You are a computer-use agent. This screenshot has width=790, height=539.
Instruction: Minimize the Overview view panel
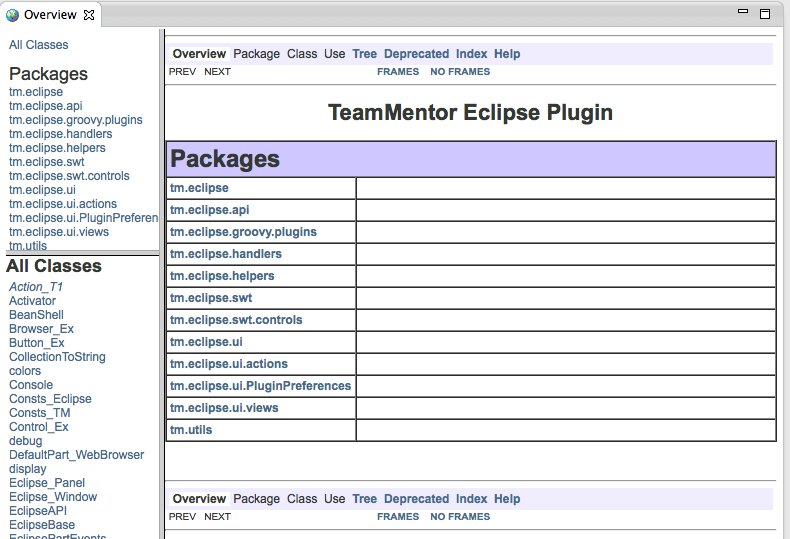743,13
